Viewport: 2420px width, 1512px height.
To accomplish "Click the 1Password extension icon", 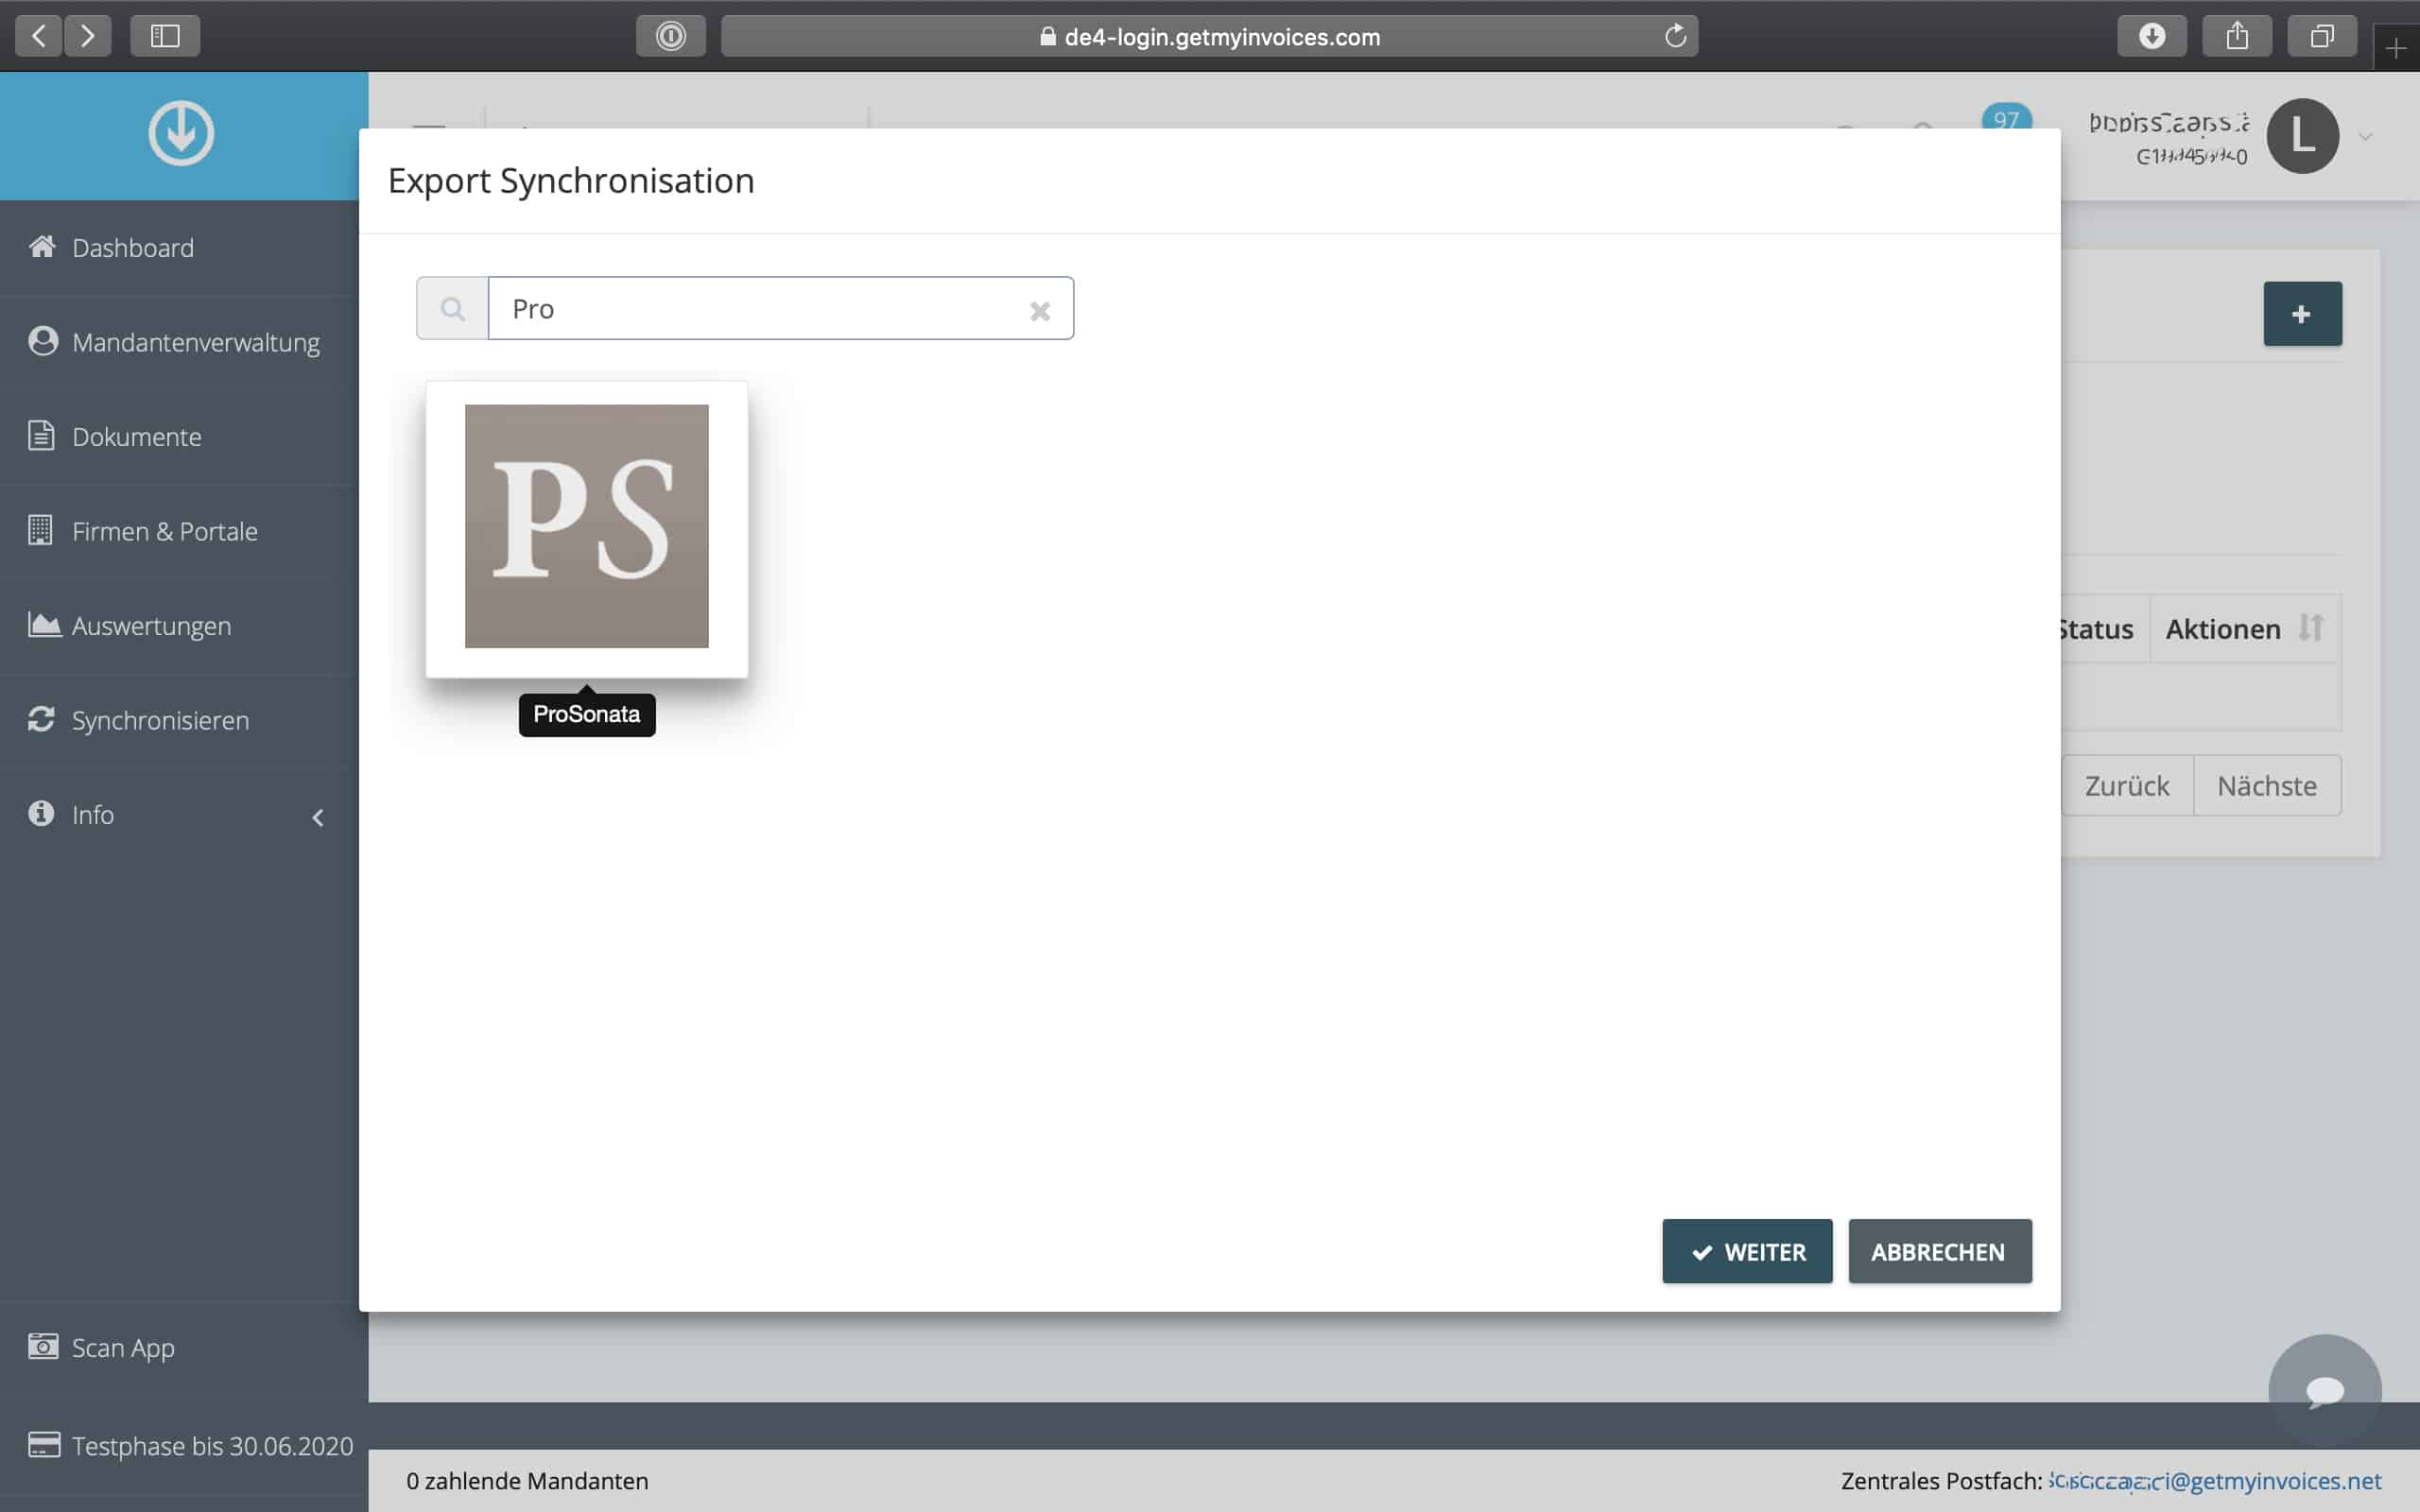I will tap(671, 36).
